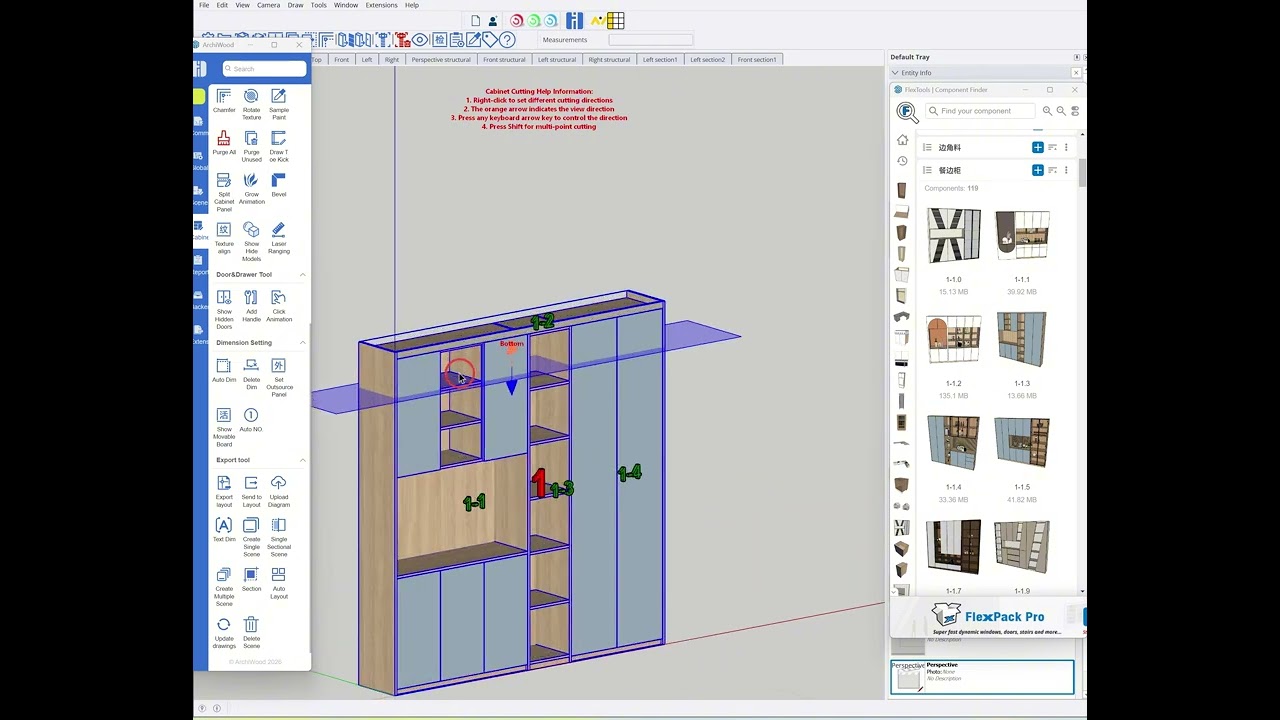Select the Perspective scene in the Scenes tray
Screen dimensions: 1280x720
point(982,677)
